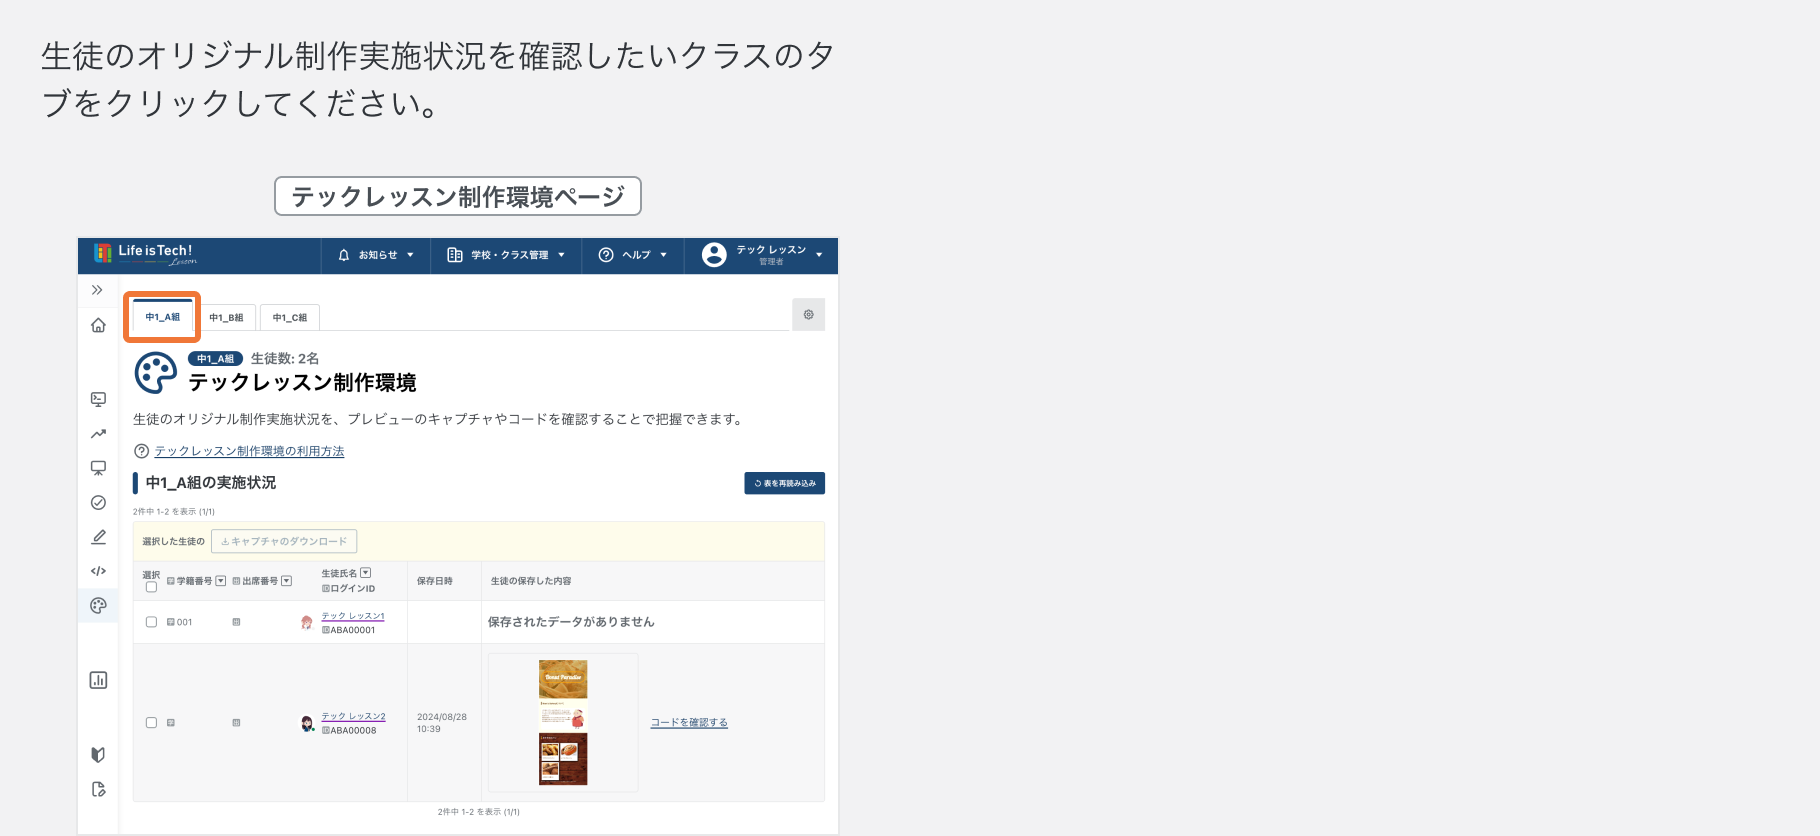This screenshot has width=1820, height=836.
Task: Open the terminal-screen icon in the sidebar
Action: (98, 399)
